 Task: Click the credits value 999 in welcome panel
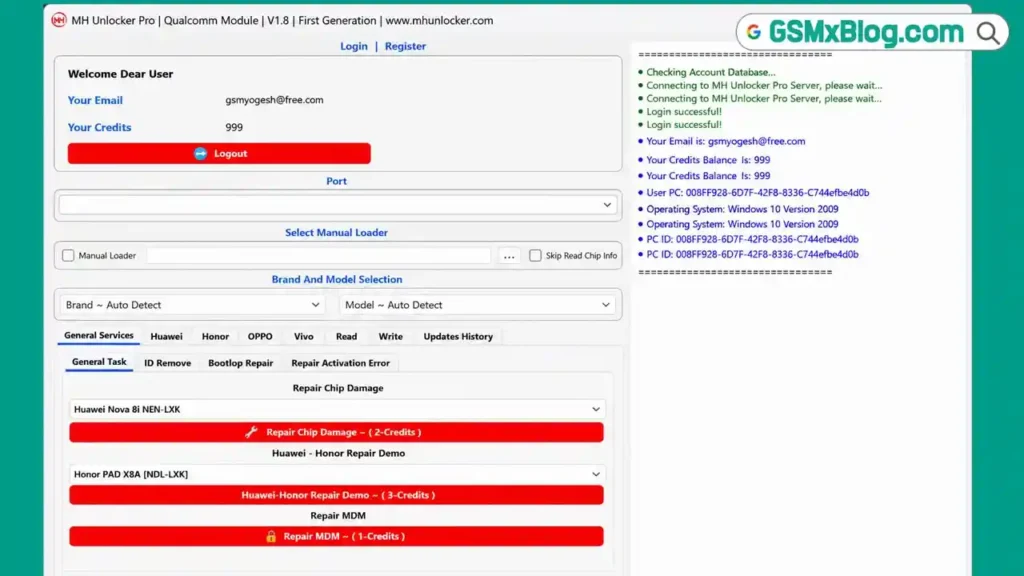(234, 127)
